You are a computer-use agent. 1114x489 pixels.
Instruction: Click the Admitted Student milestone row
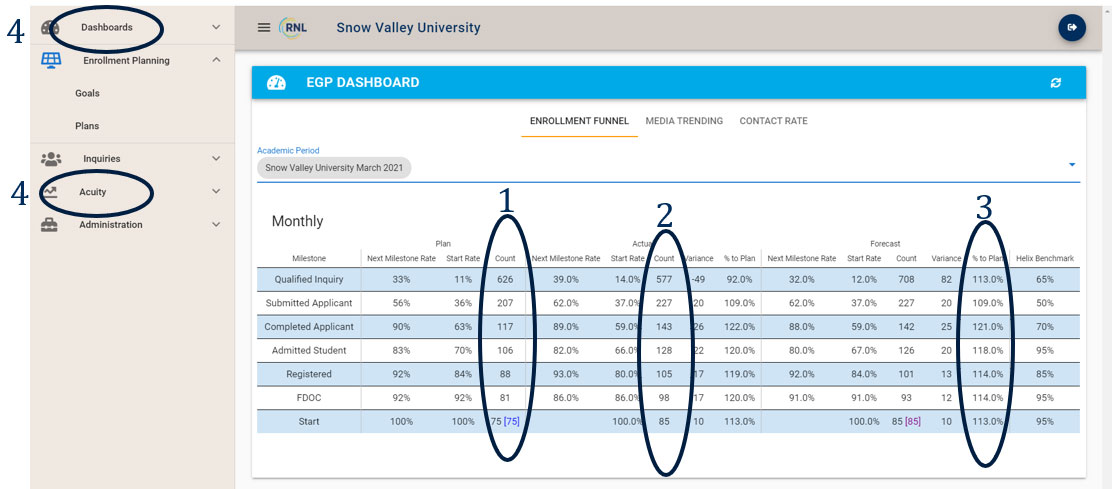tap(668, 350)
